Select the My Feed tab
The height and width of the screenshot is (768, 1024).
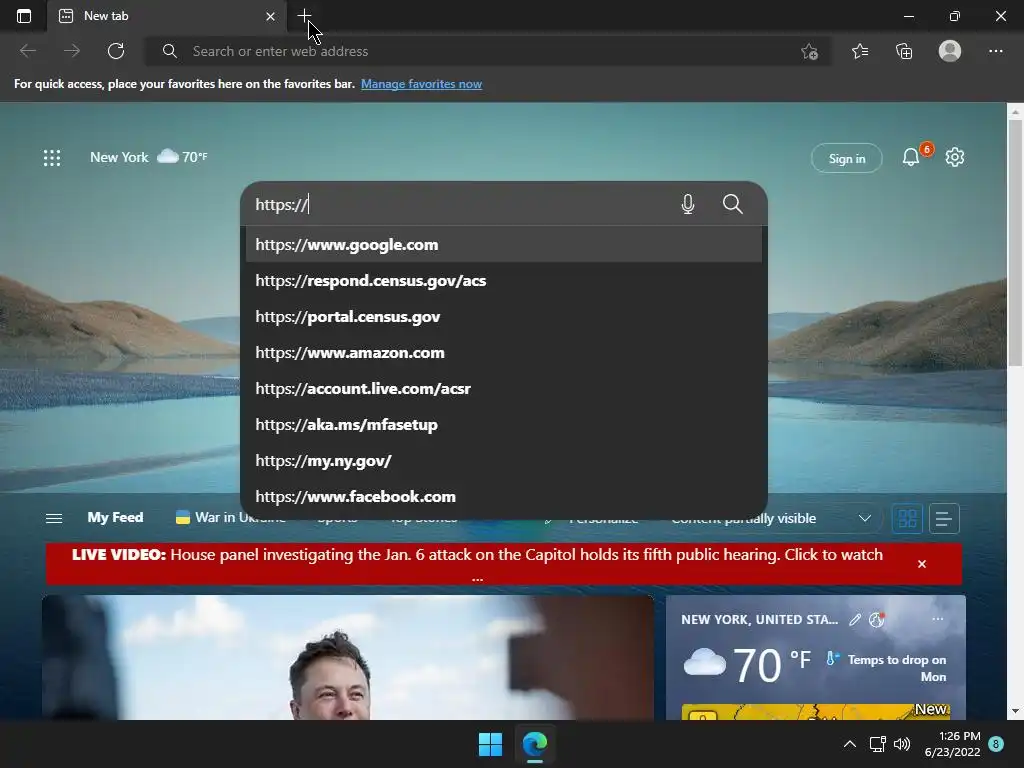click(x=116, y=517)
